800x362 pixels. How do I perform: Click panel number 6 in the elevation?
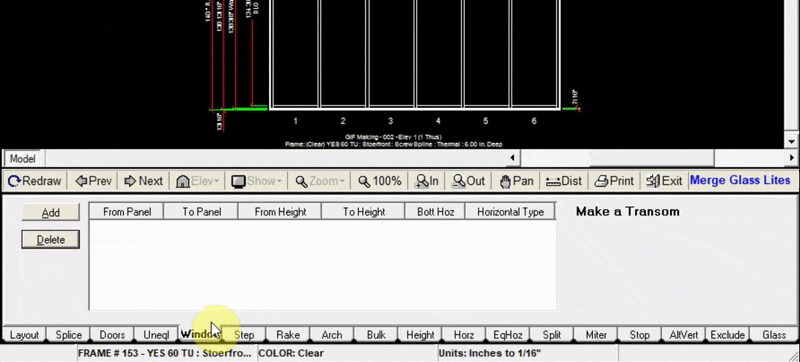coord(534,121)
